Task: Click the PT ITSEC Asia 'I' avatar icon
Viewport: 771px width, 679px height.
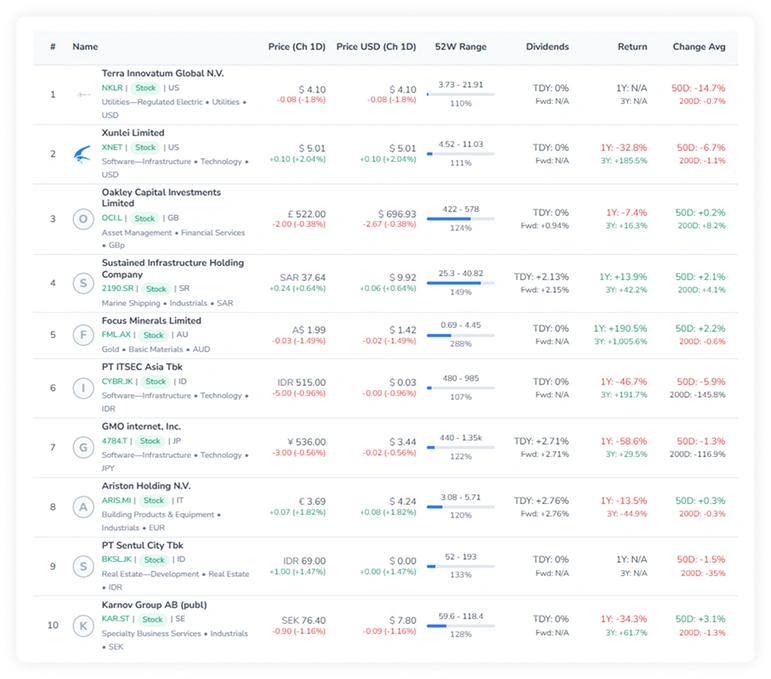Action: tap(83, 388)
